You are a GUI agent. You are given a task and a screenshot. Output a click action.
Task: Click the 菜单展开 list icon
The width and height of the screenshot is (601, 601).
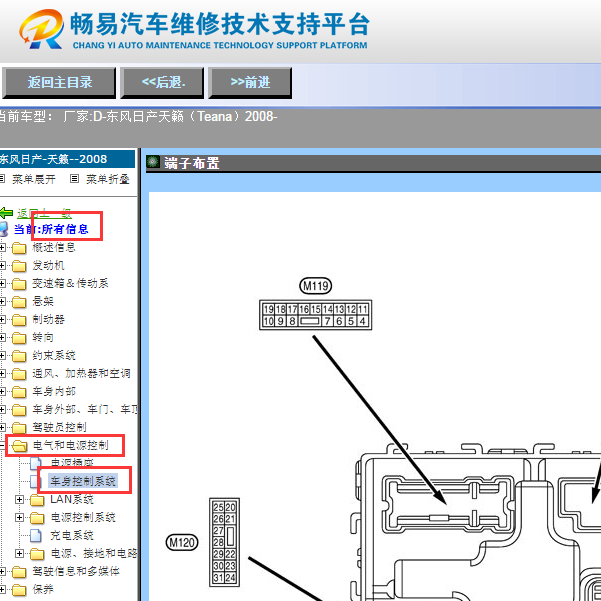pyautogui.click(x=2, y=179)
